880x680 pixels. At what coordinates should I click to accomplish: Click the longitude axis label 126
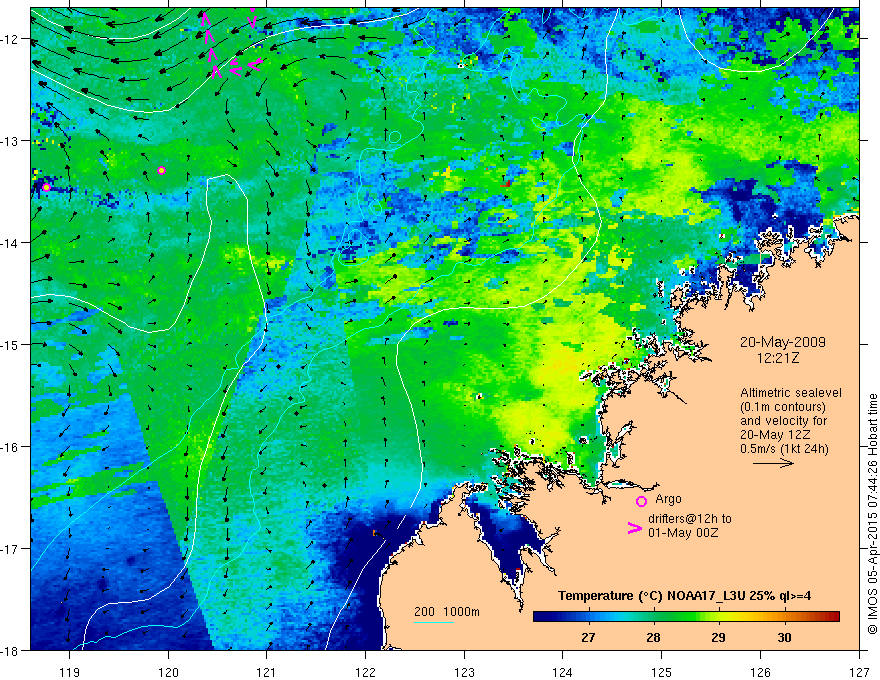click(x=760, y=673)
